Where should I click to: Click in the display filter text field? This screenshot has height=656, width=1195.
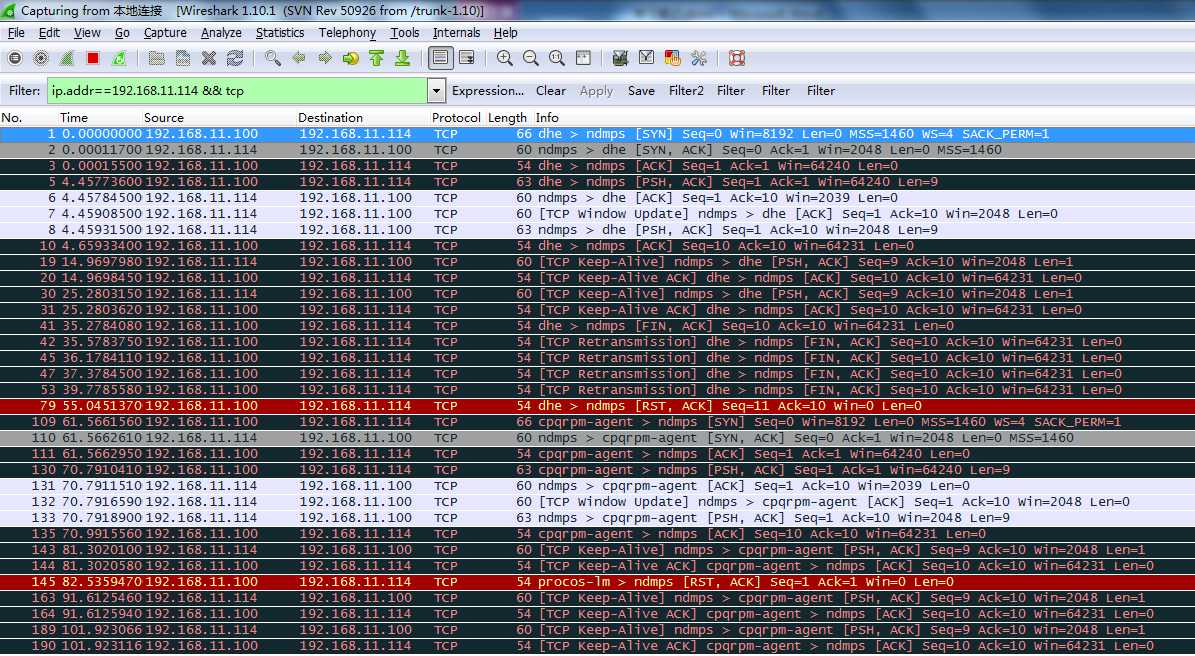(x=237, y=91)
